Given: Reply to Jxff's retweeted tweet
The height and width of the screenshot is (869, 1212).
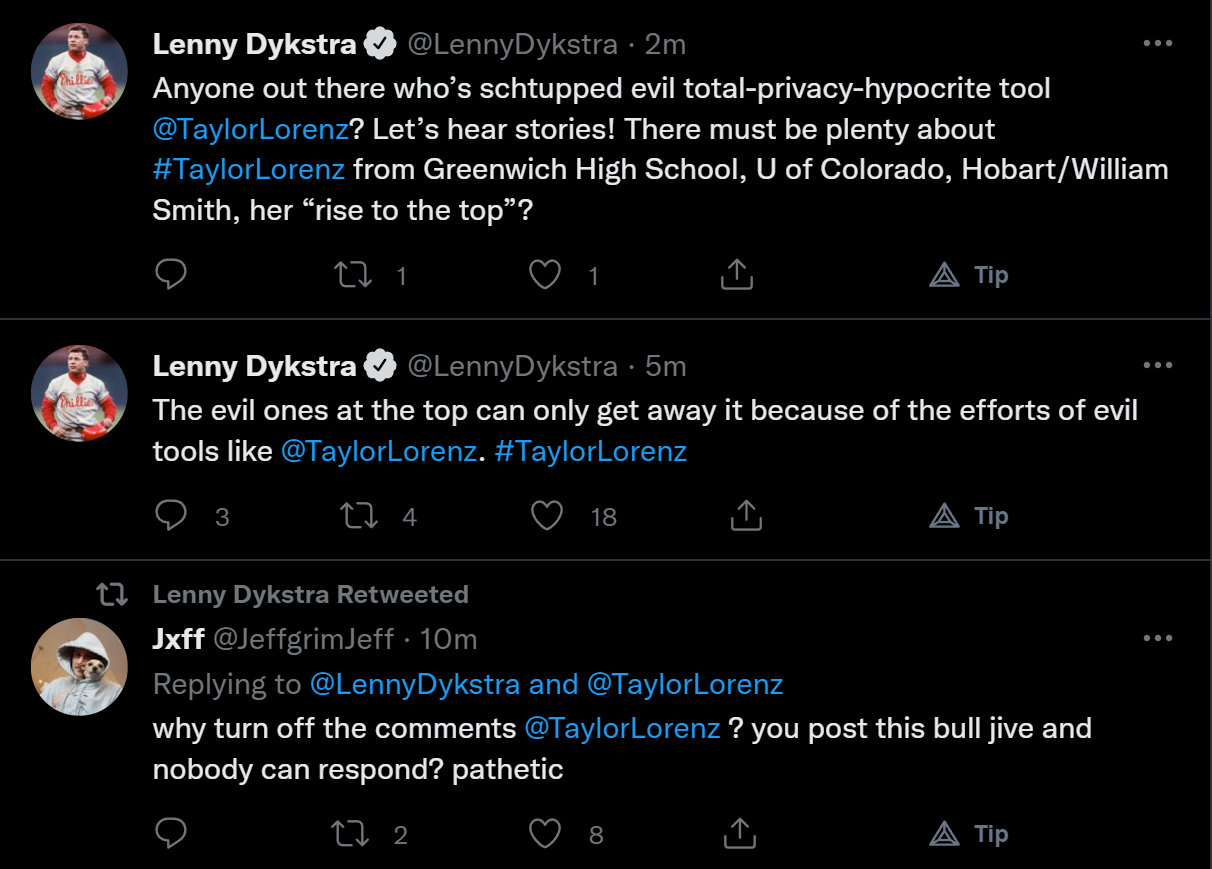Looking at the screenshot, I should (172, 834).
